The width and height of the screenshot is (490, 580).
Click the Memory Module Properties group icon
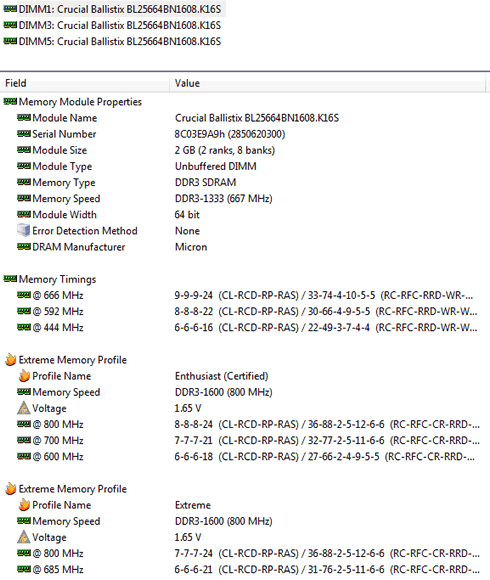point(10,101)
